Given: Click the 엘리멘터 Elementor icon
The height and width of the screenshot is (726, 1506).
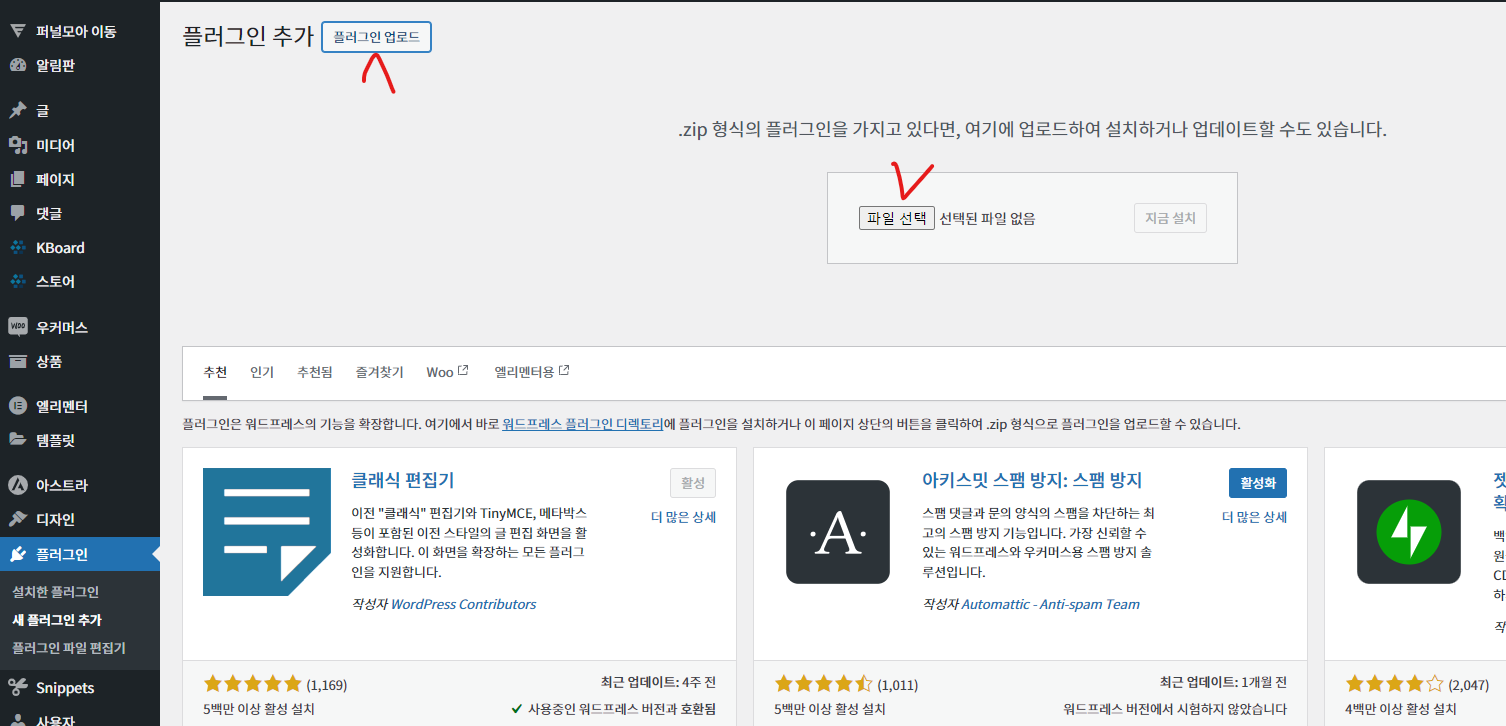Looking at the screenshot, I should click(17, 406).
